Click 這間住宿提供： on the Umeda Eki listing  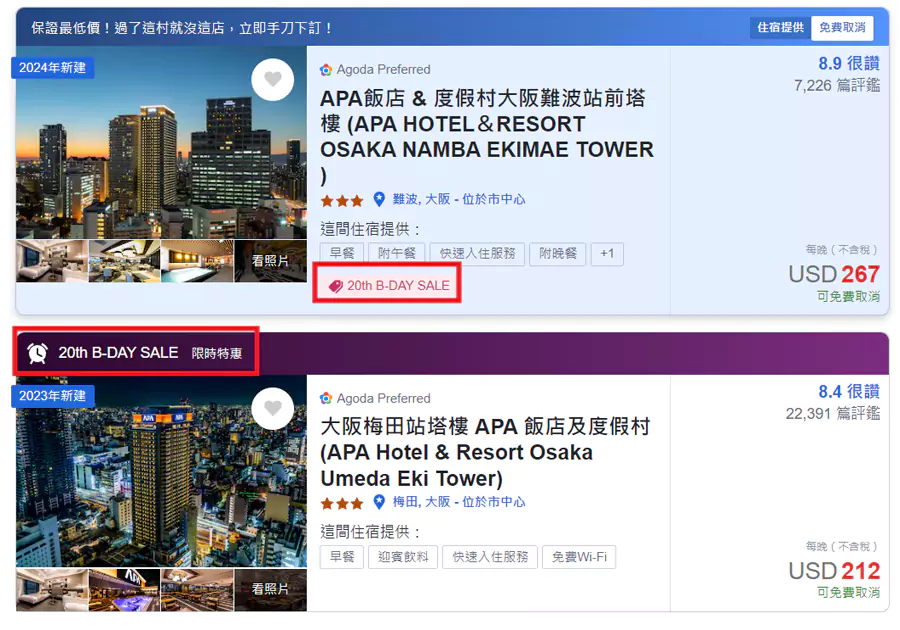[371, 532]
